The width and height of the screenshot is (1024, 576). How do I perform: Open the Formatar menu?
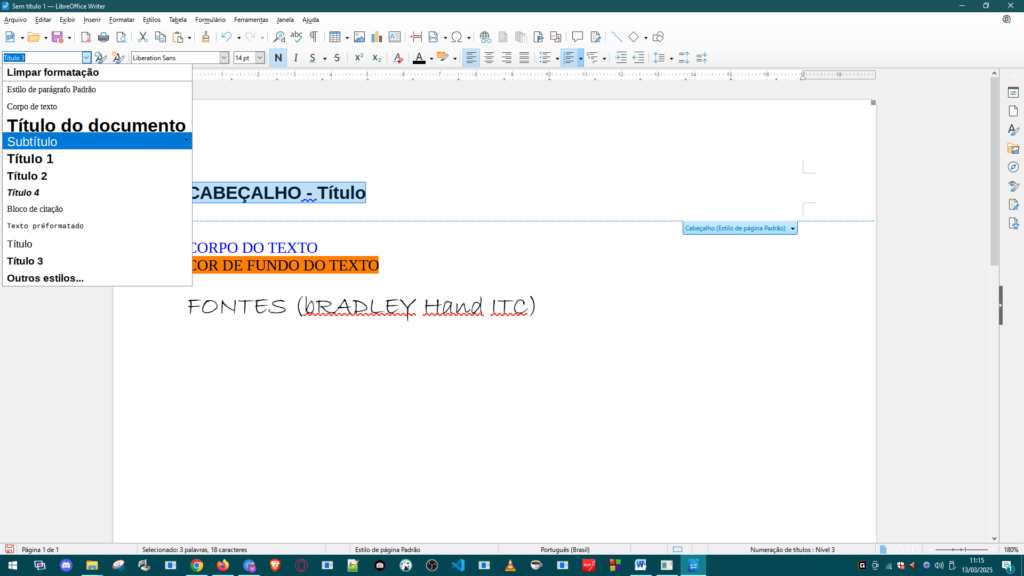(121, 19)
